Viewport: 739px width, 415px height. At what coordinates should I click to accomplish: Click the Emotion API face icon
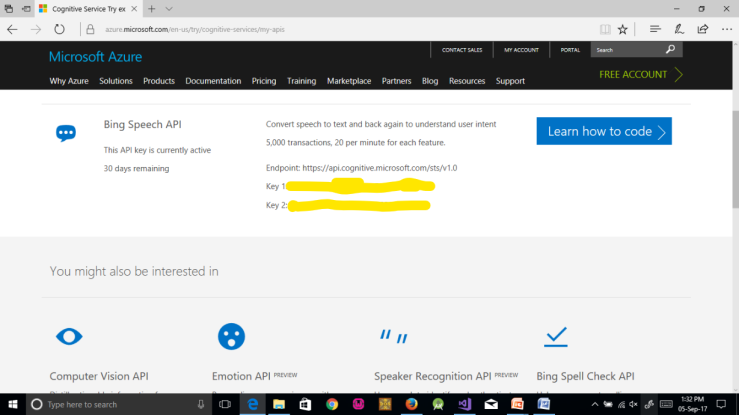point(231,336)
